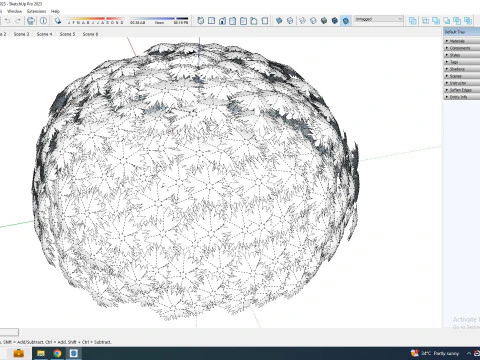The width and height of the screenshot is (480, 360).
Task: Adjust the shadow time-of-day slider
Action: click(159, 20)
